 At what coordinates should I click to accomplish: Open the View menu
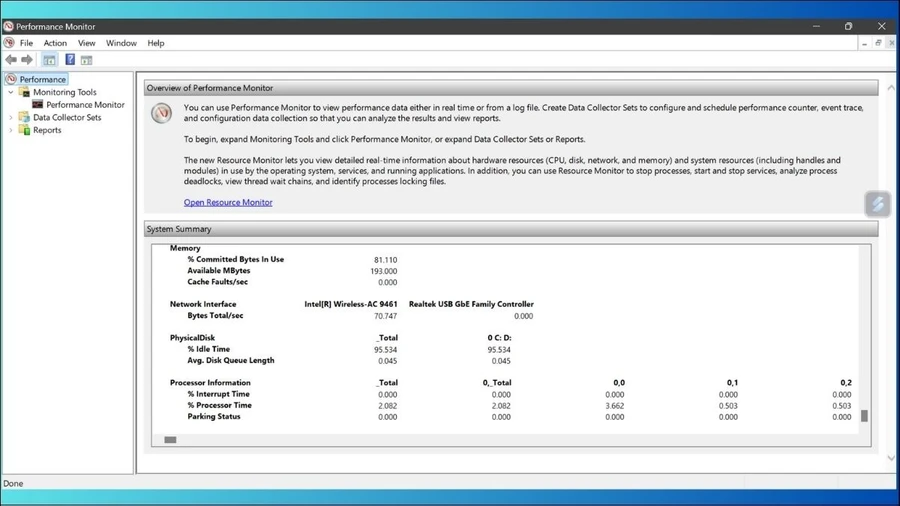[87, 43]
